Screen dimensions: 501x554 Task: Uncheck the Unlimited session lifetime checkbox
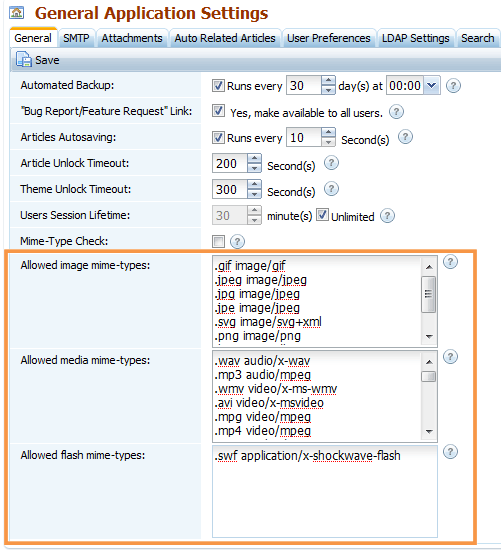coord(322,215)
